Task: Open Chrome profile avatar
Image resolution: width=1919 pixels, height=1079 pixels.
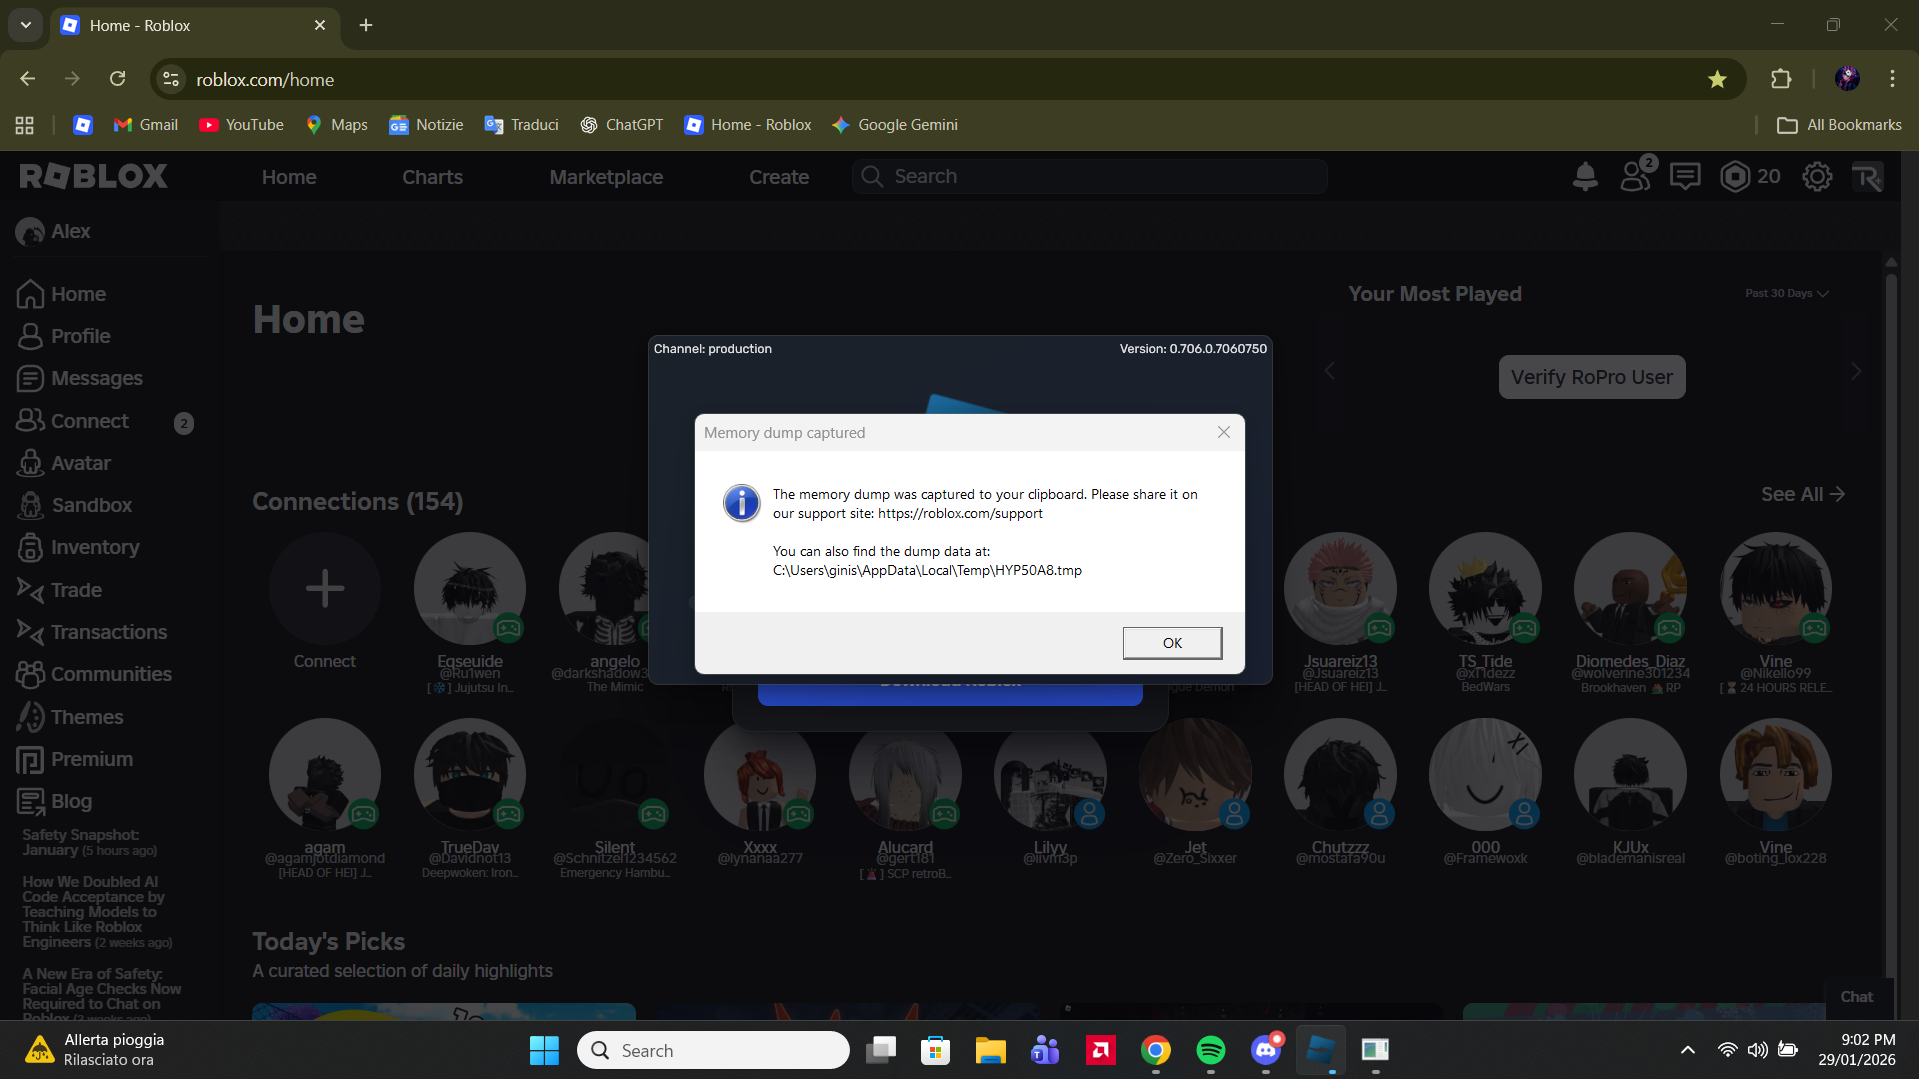Action: coord(1847,79)
